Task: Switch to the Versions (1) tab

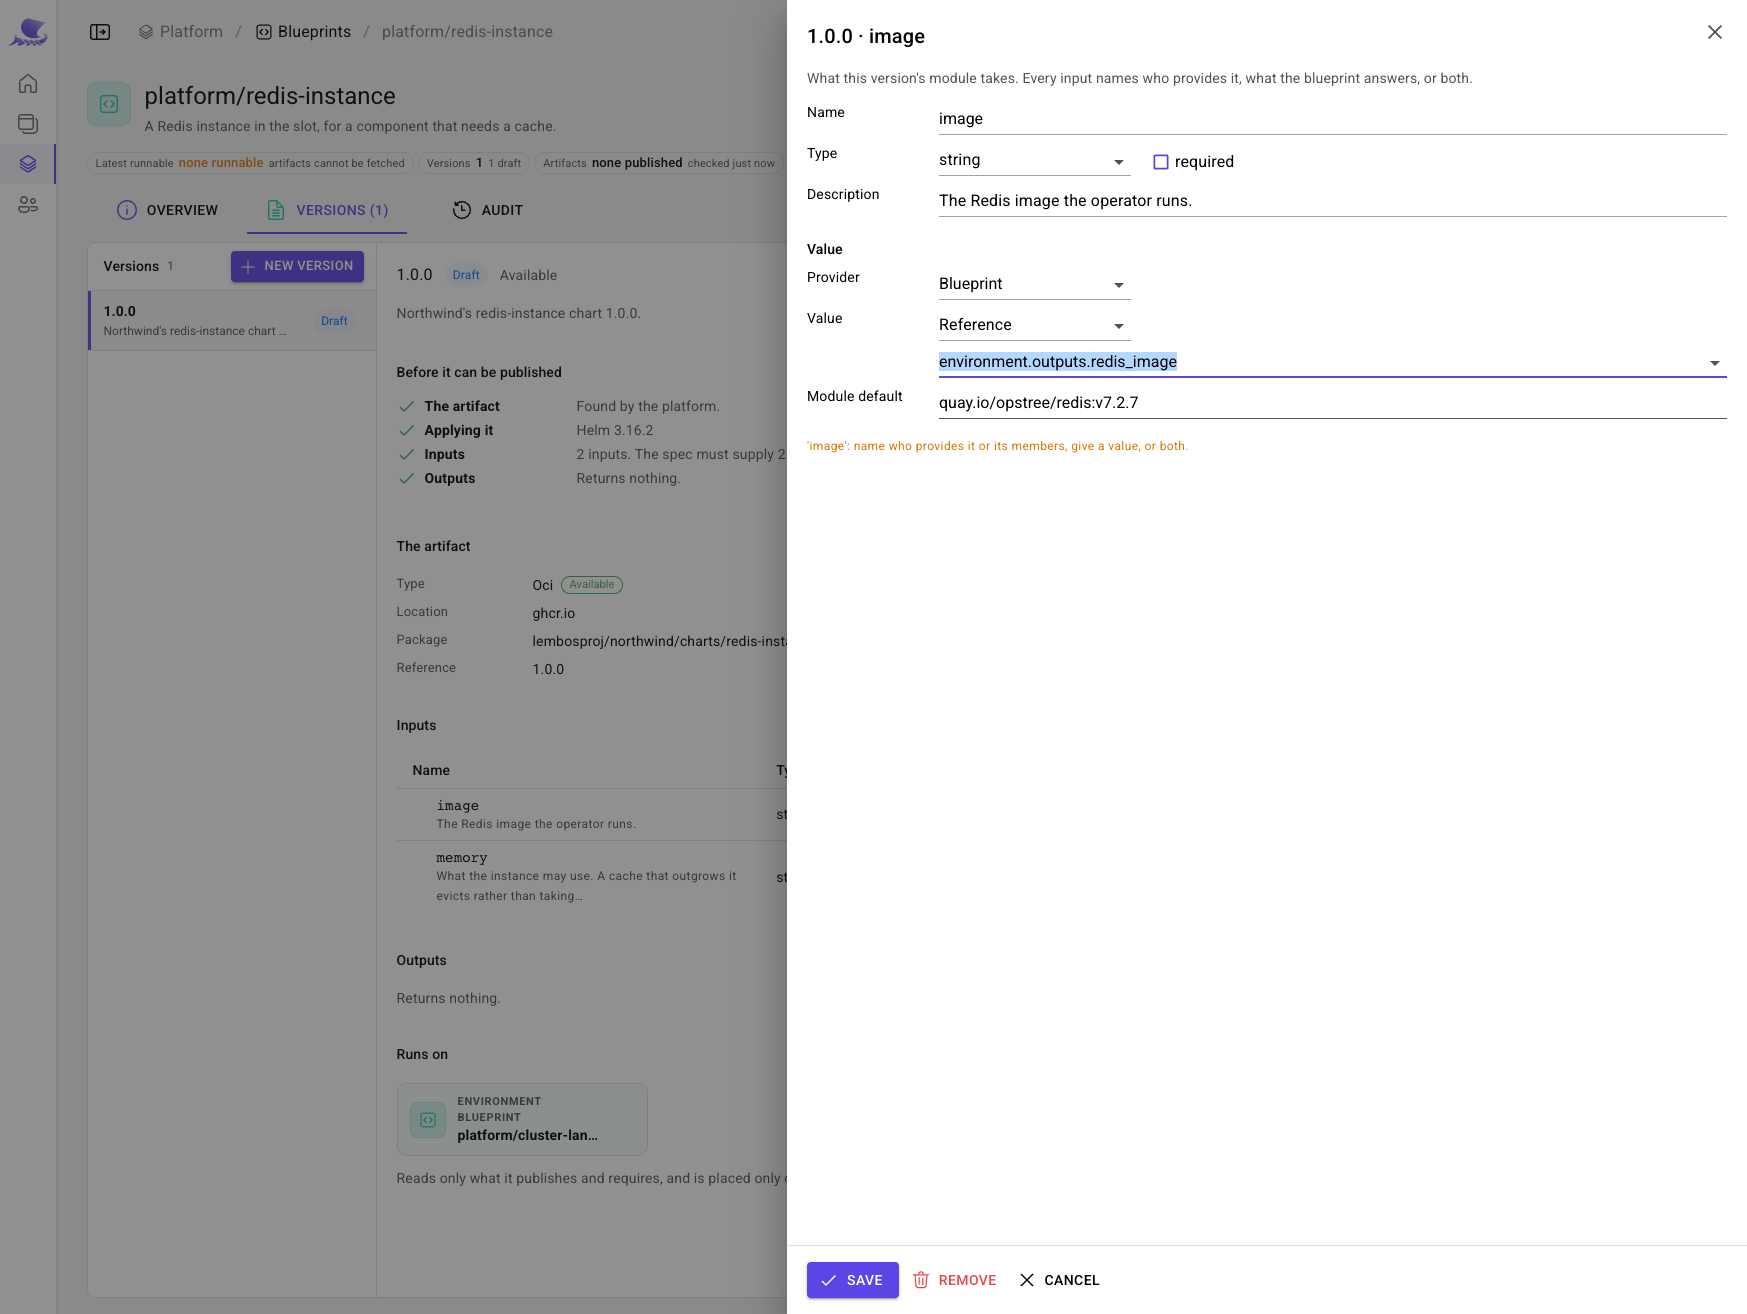Action: [327, 210]
